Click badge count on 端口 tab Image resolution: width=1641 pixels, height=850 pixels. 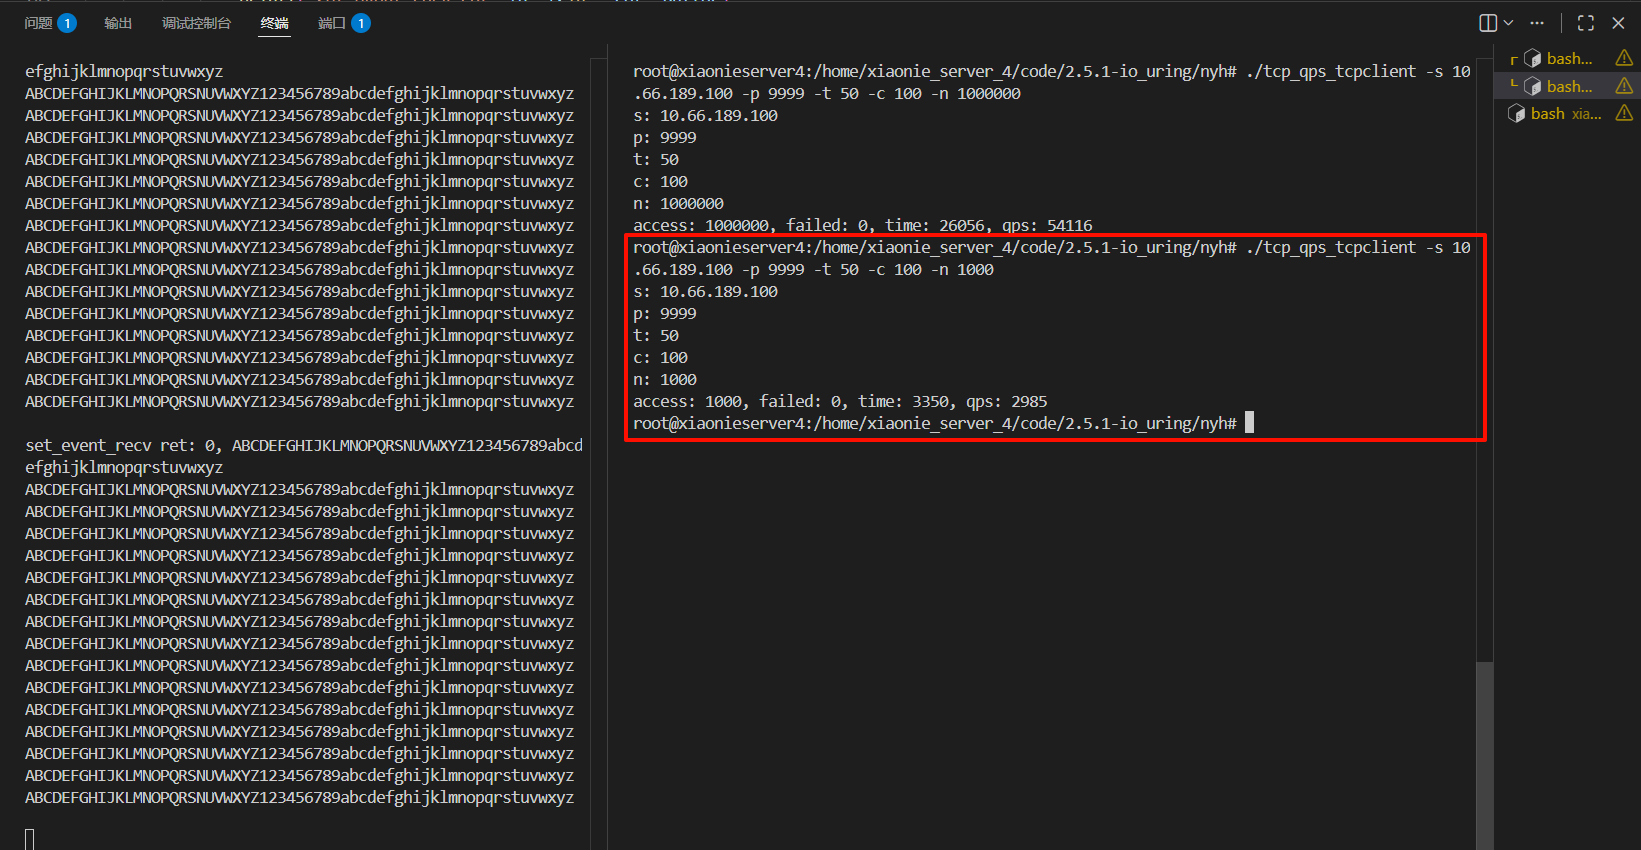tap(361, 23)
